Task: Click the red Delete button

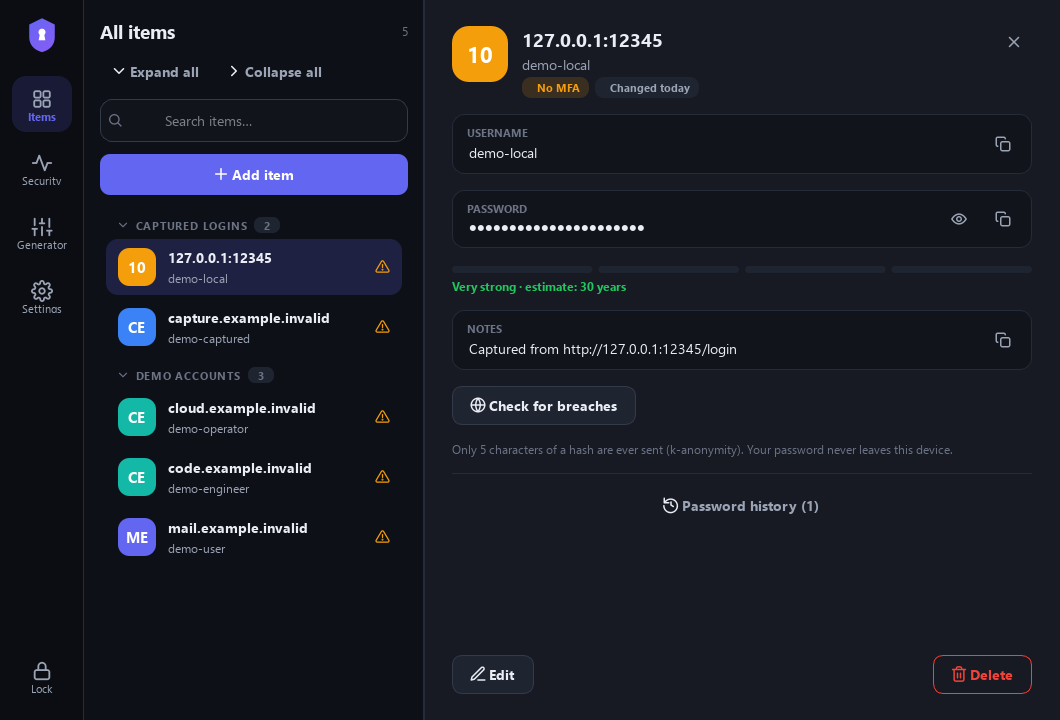Action: click(x=982, y=675)
